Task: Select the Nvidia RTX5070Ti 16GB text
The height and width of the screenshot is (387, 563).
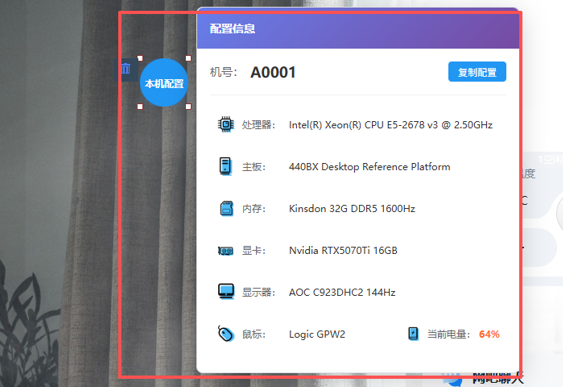Action: [343, 250]
